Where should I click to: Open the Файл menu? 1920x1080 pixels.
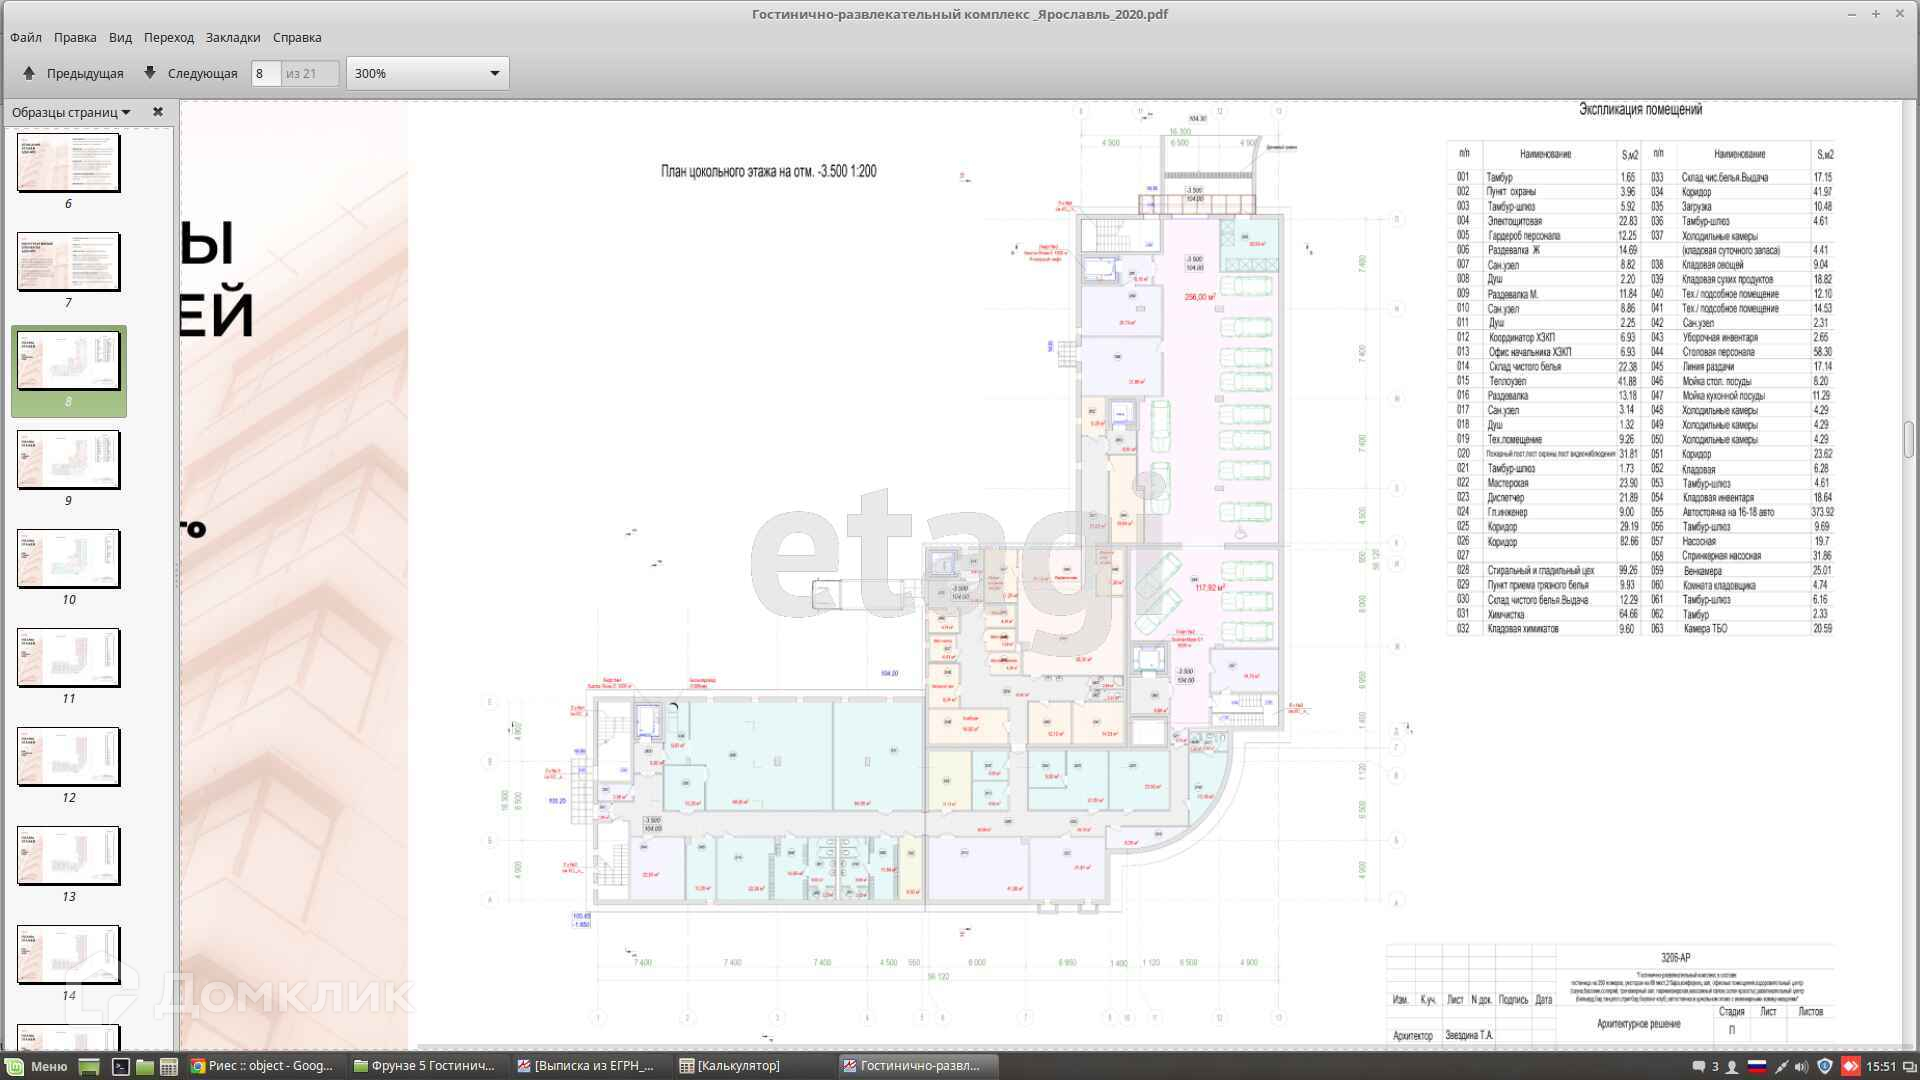26,37
